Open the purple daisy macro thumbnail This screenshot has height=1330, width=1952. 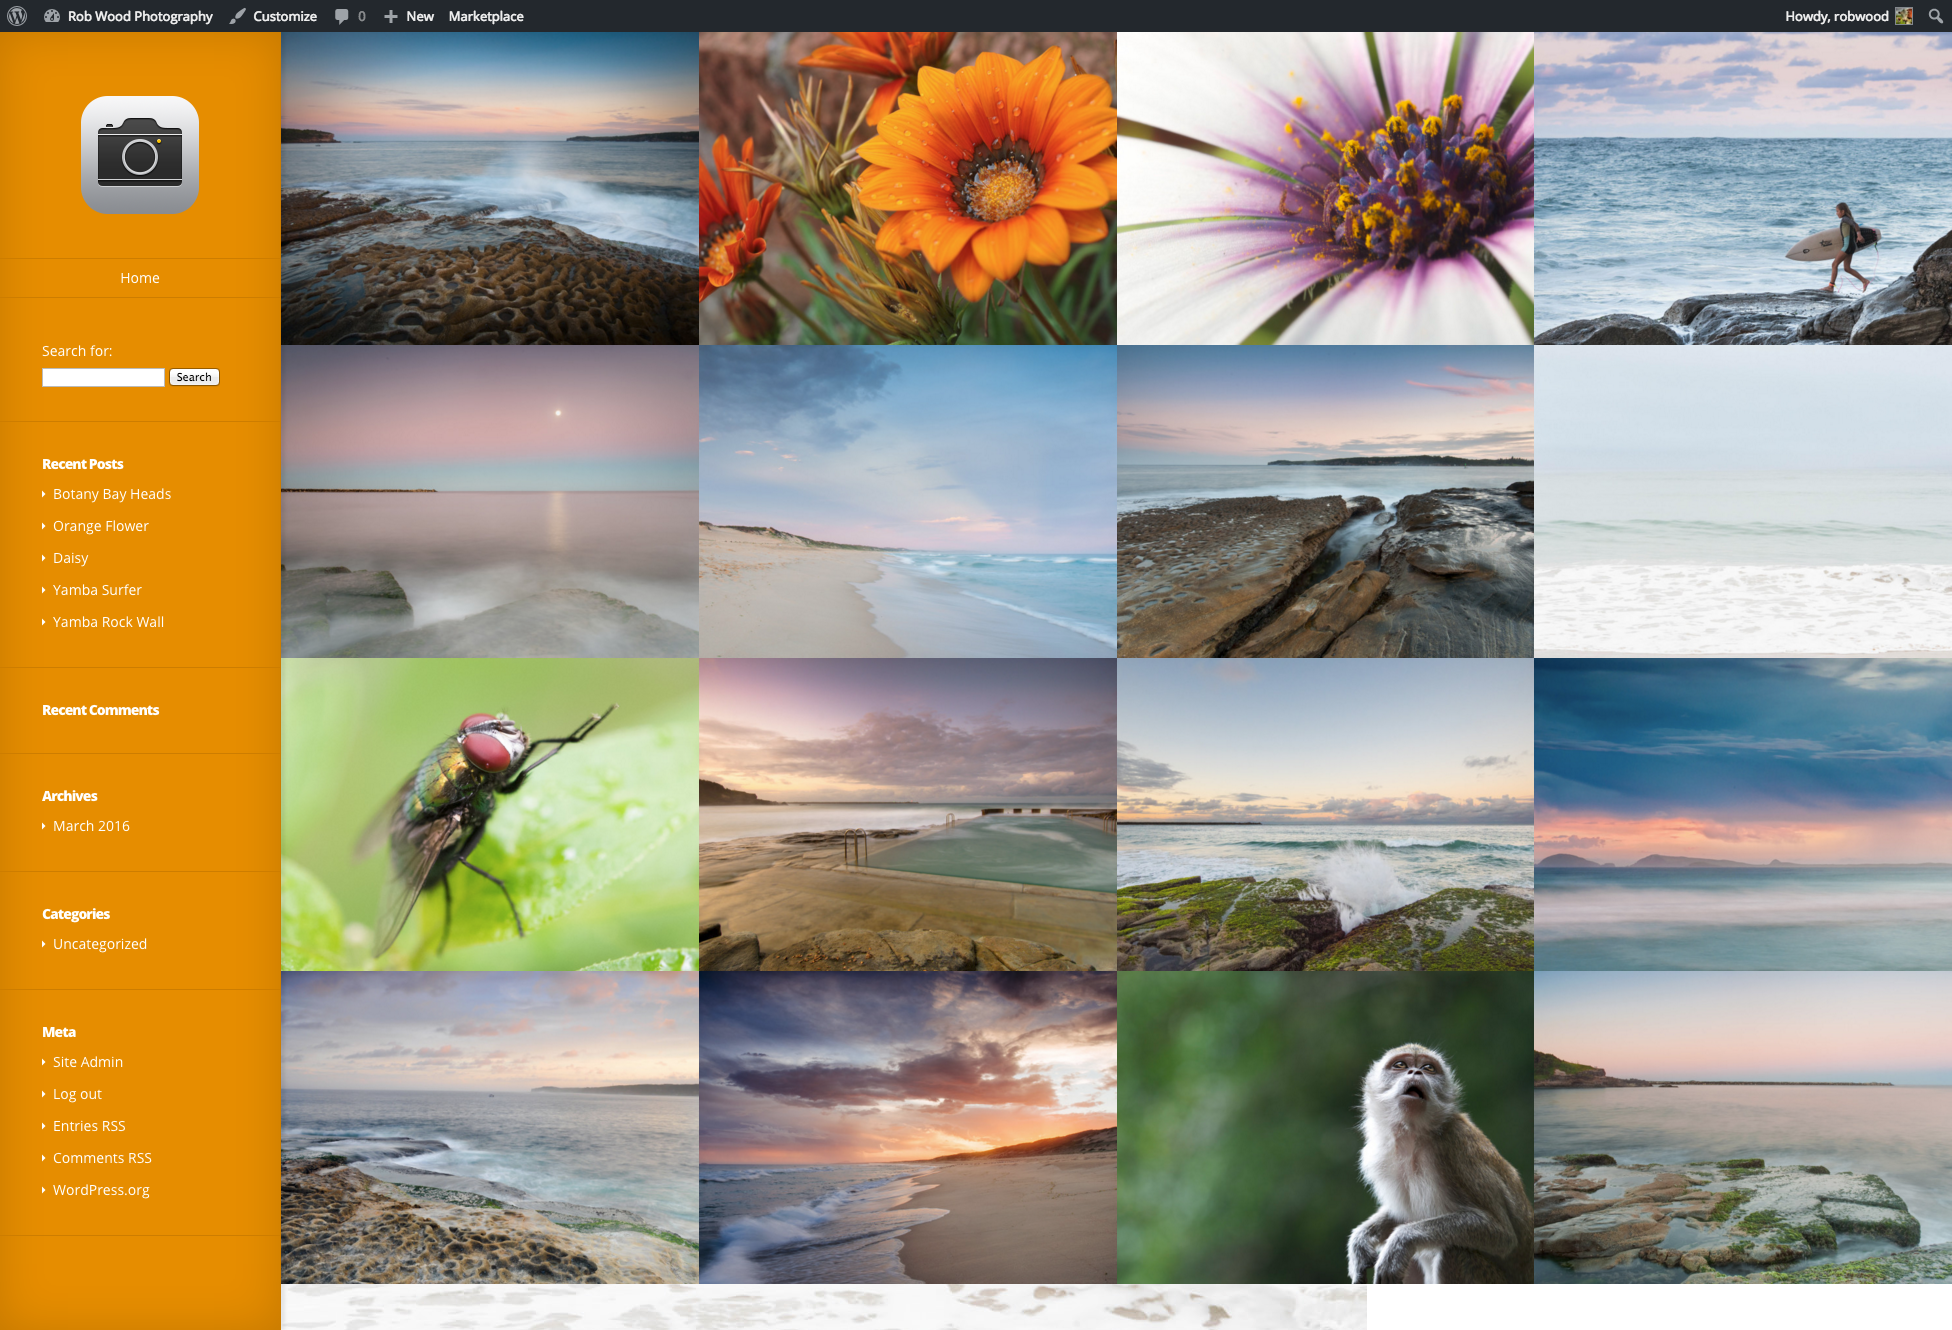[1325, 188]
